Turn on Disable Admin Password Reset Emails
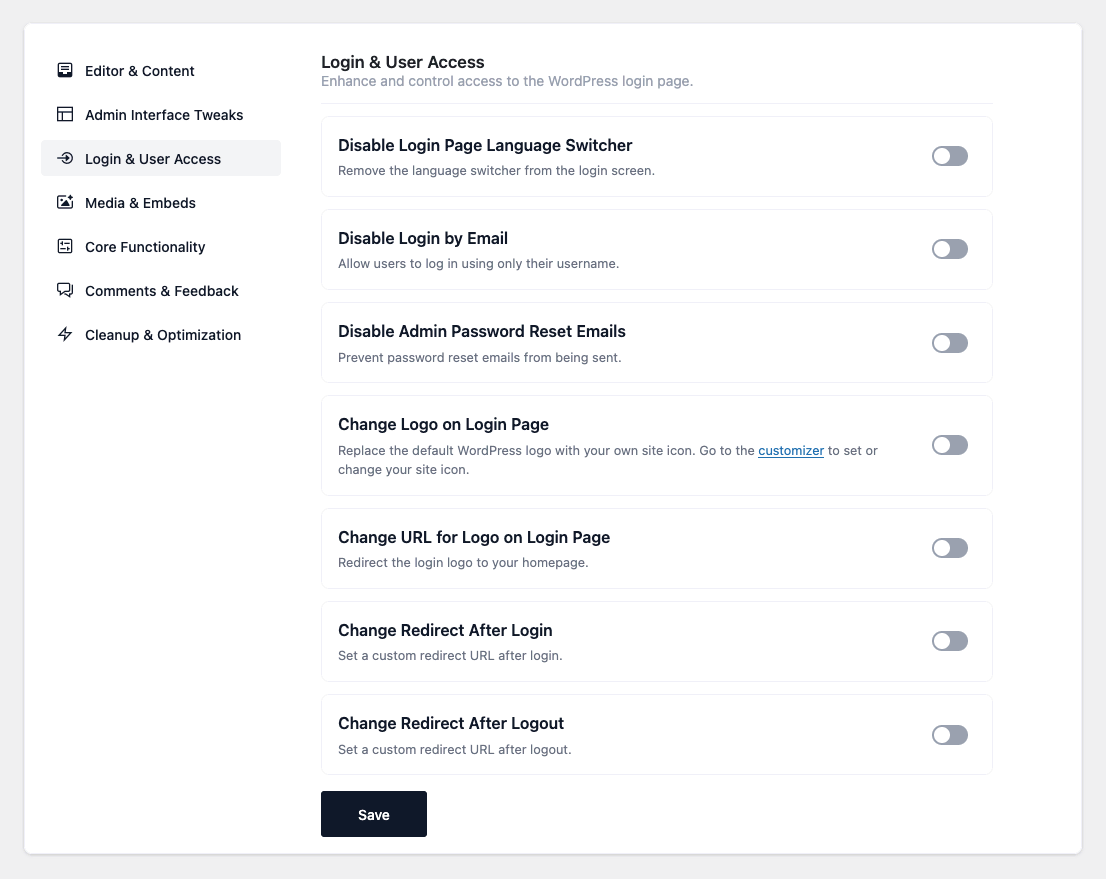This screenshot has width=1106, height=879. 949,343
